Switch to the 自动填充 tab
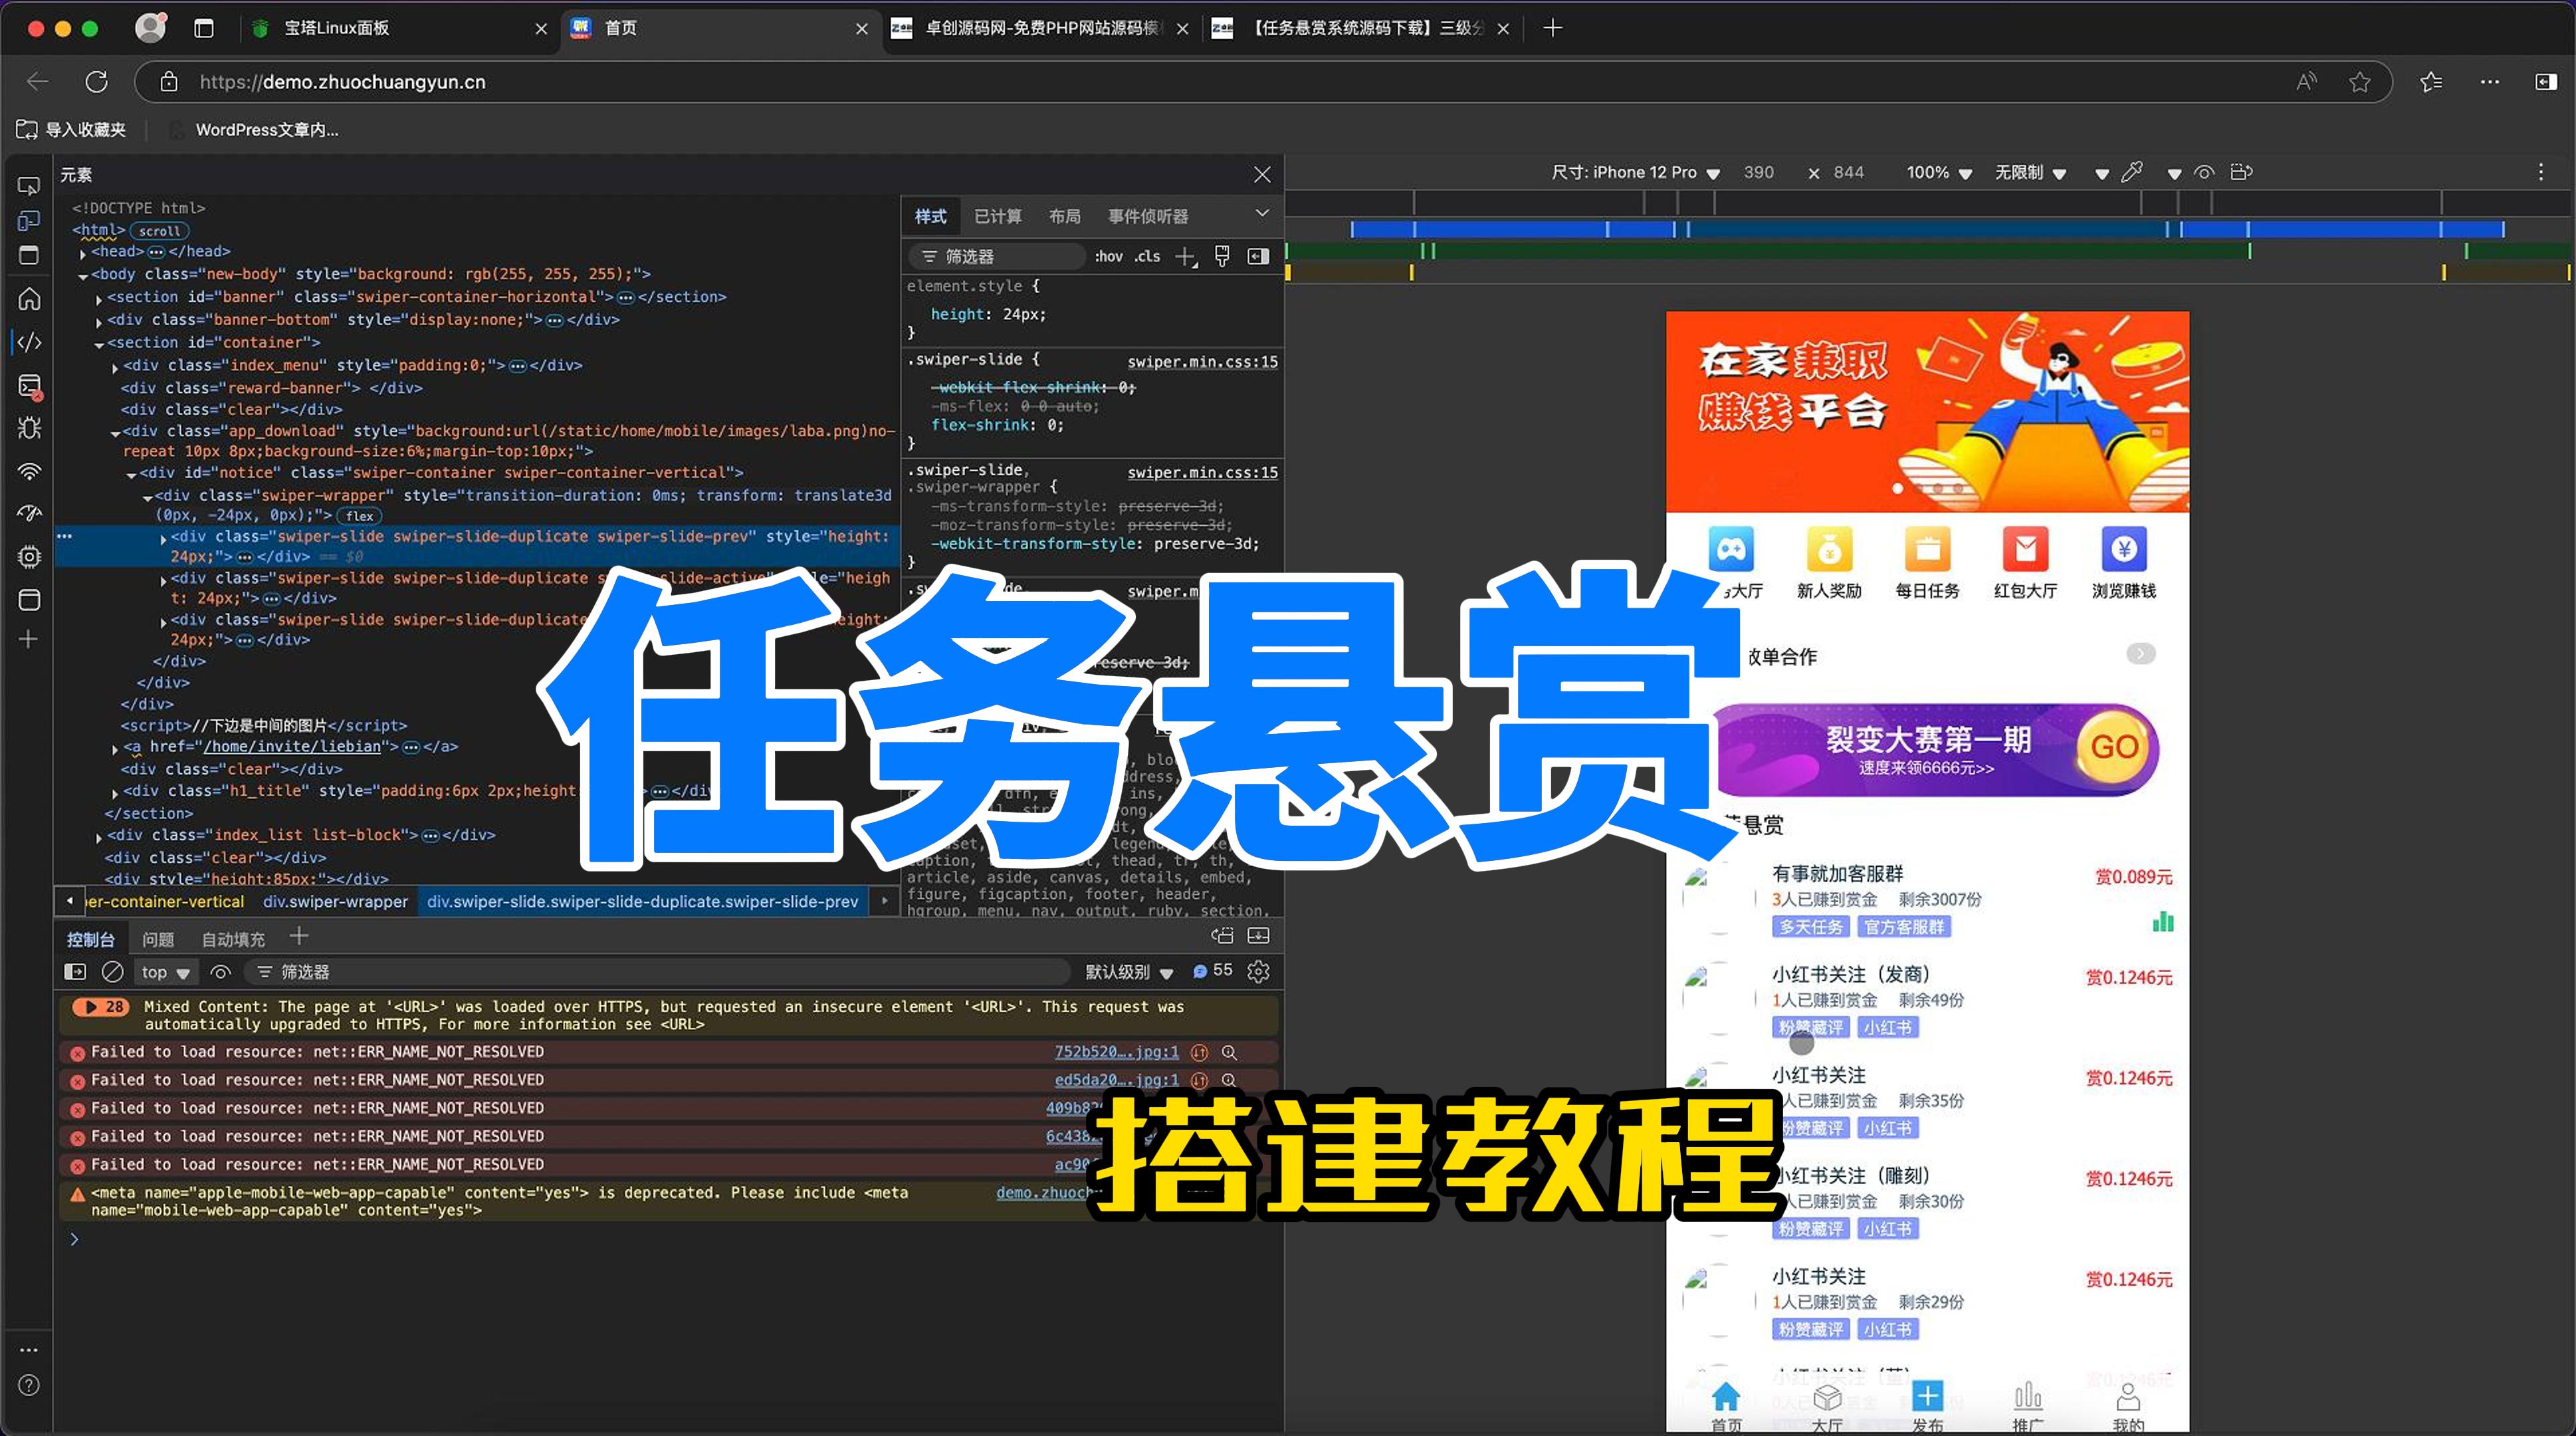Screen dimensions: 2576x1436 tap(233, 939)
